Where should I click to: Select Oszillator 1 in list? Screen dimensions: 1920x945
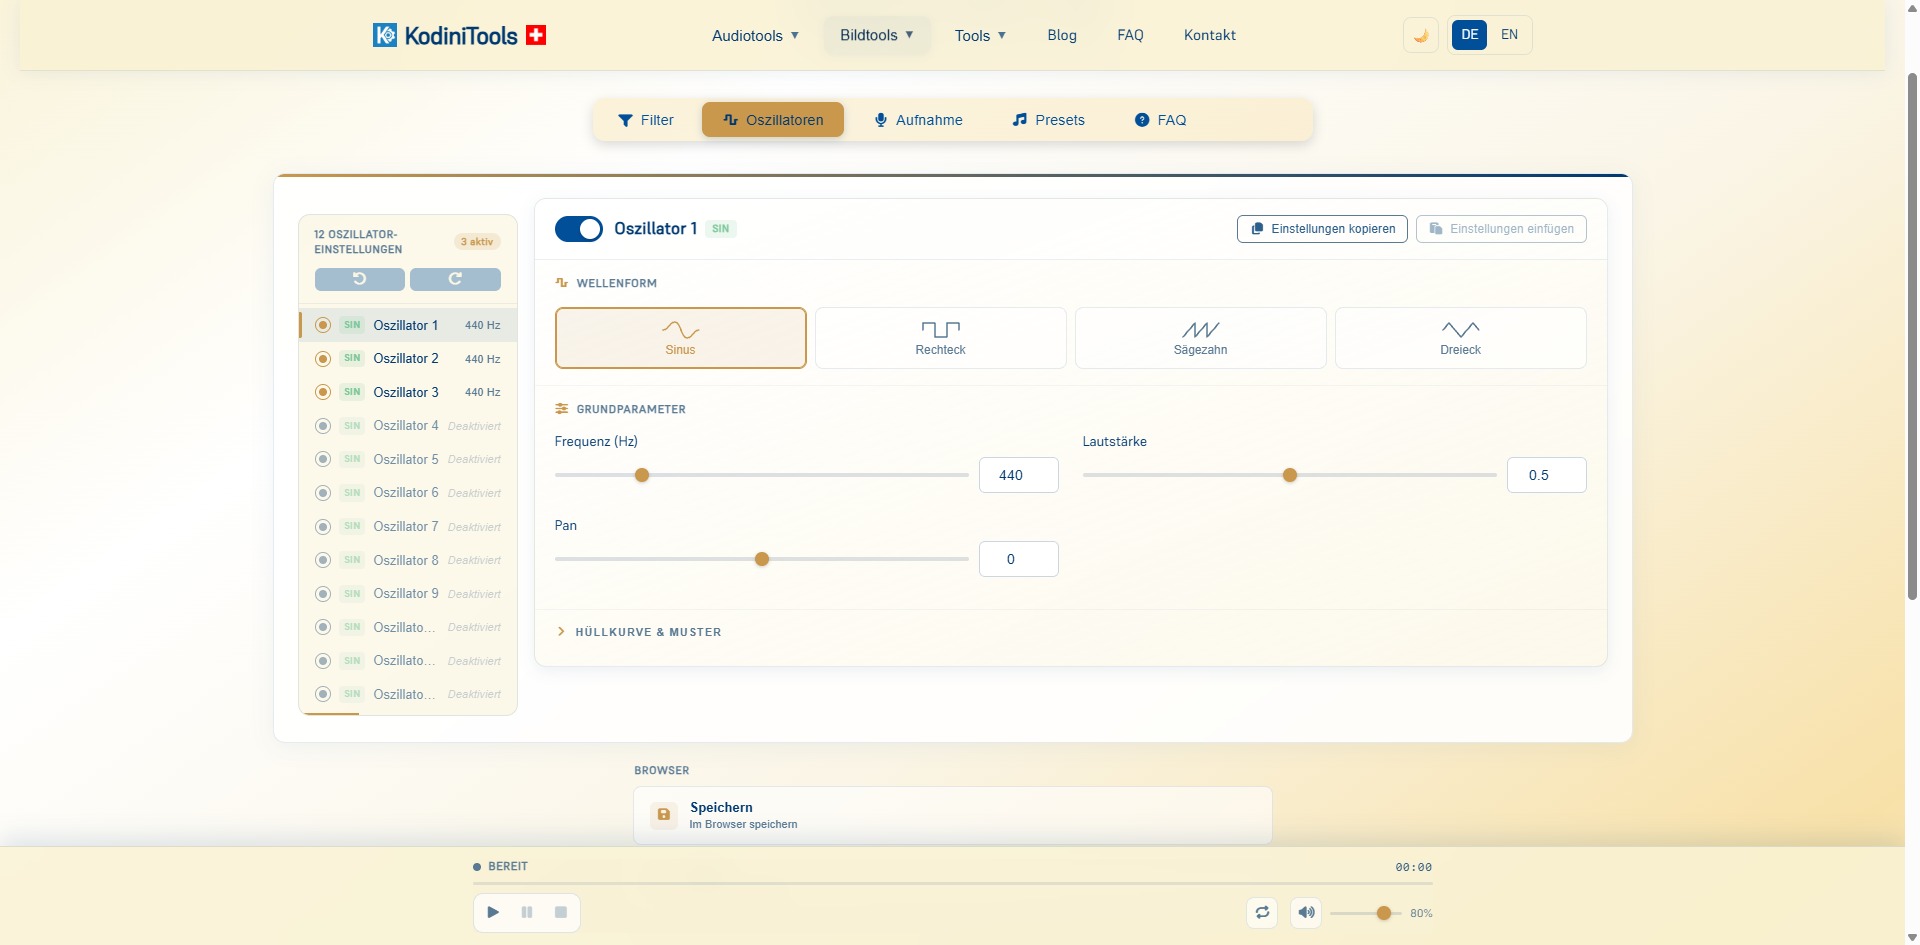(x=408, y=325)
